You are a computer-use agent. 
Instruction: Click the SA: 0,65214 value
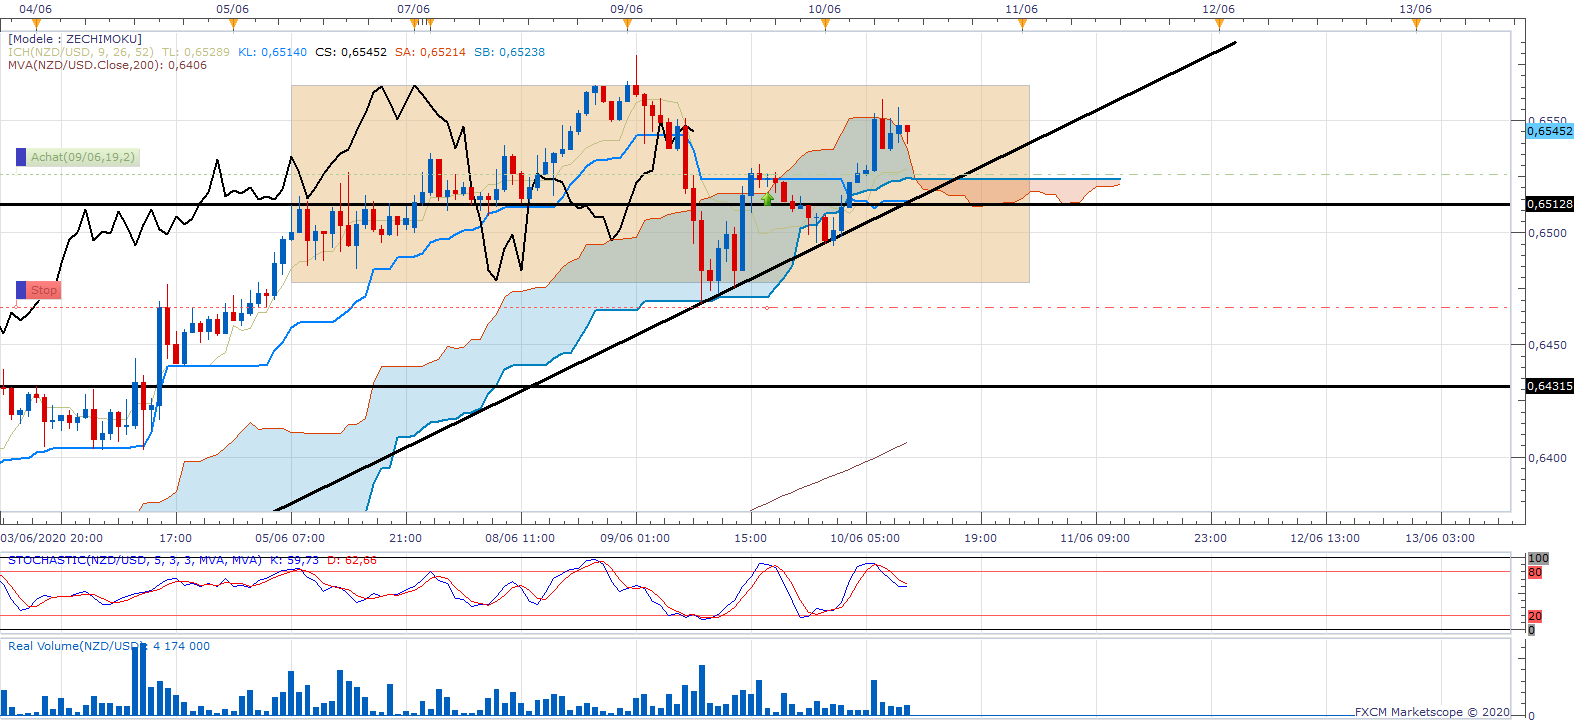(x=430, y=52)
